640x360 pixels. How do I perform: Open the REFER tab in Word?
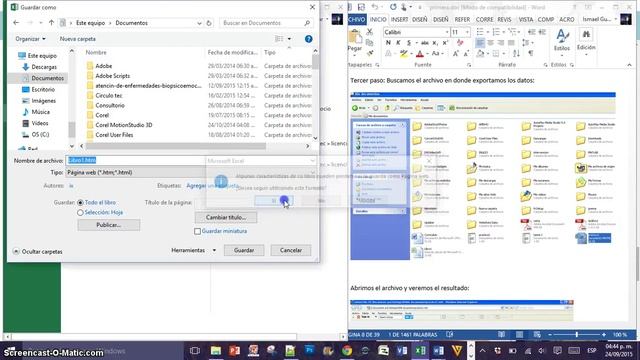coord(462,20)
